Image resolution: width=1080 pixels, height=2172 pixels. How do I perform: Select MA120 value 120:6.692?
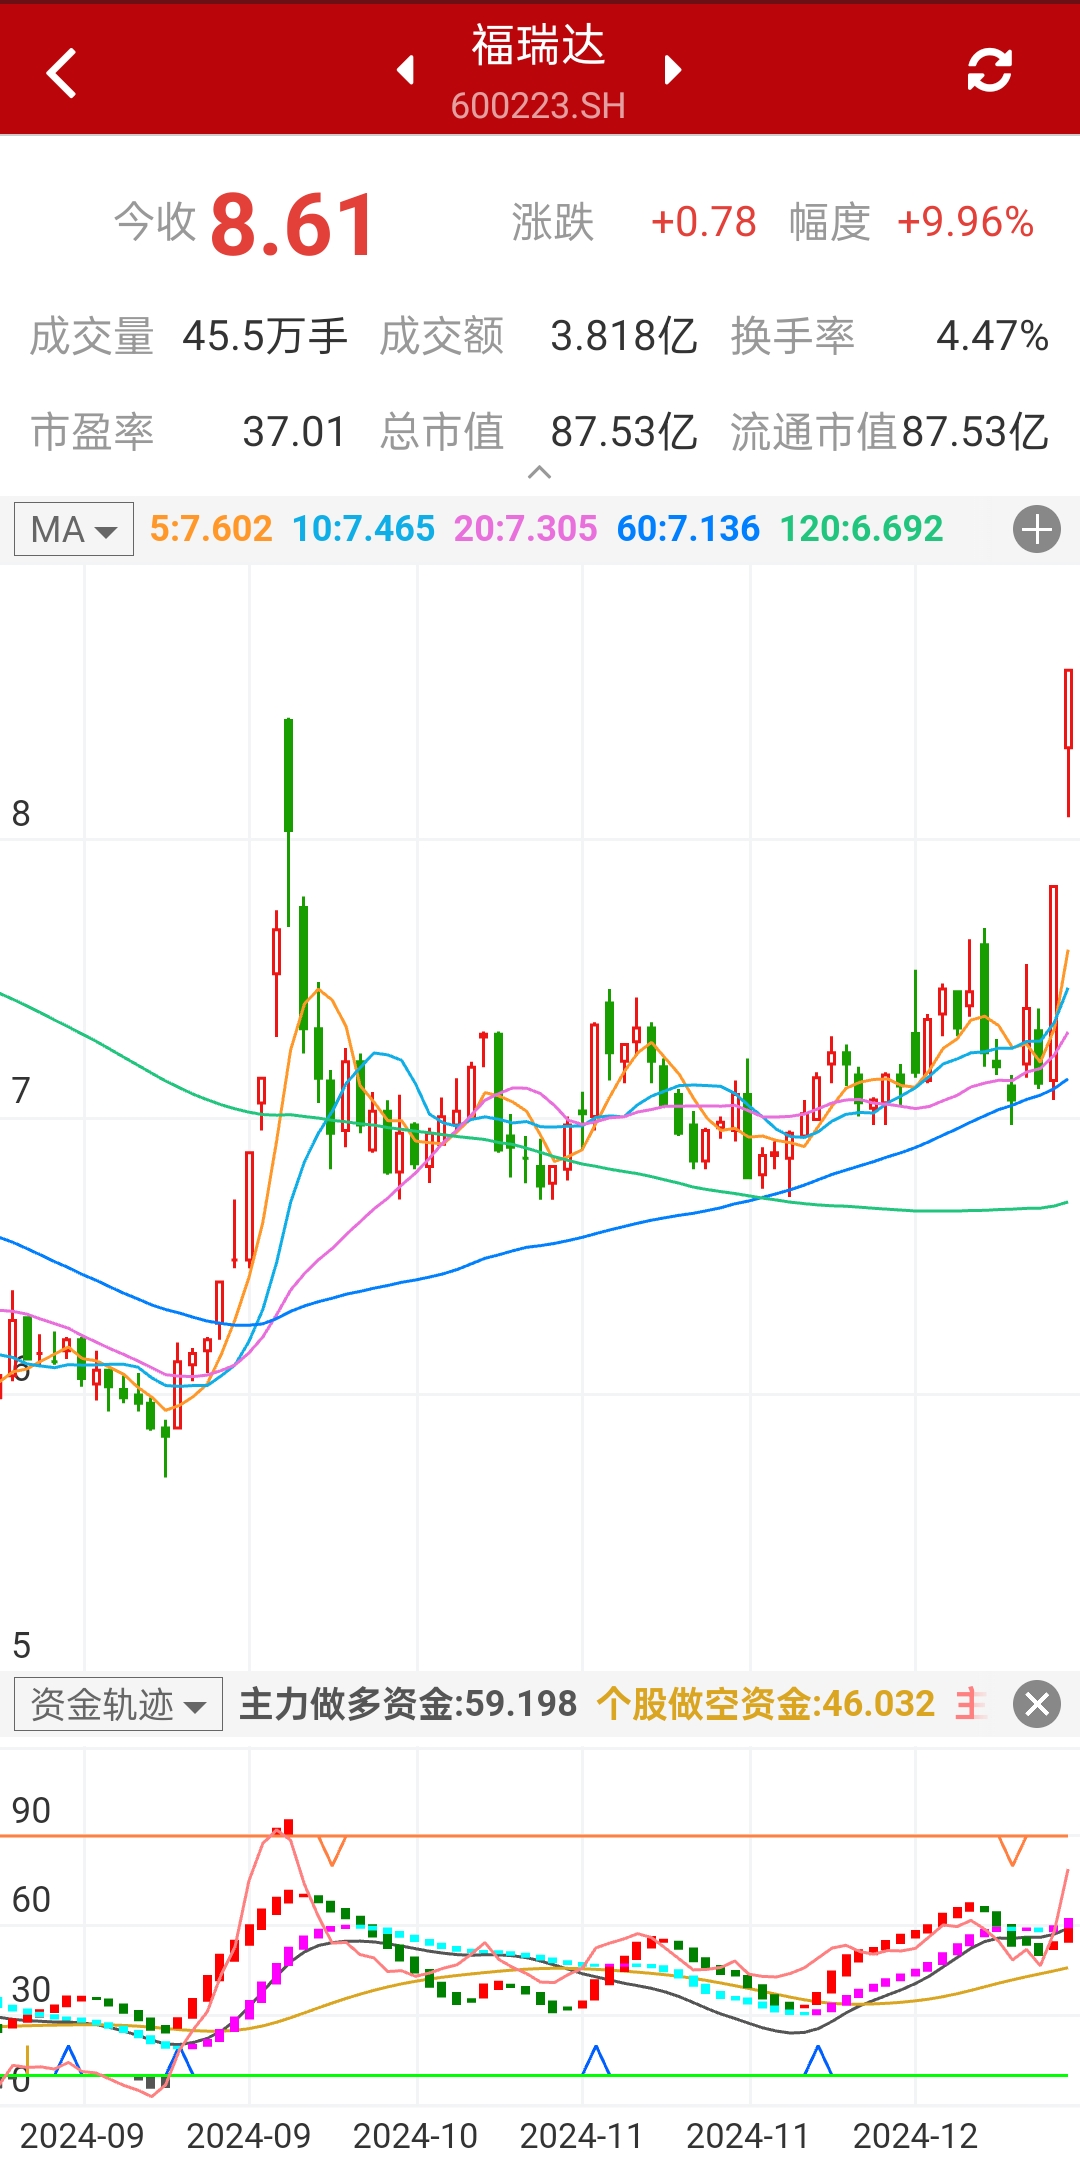(861, 529)
